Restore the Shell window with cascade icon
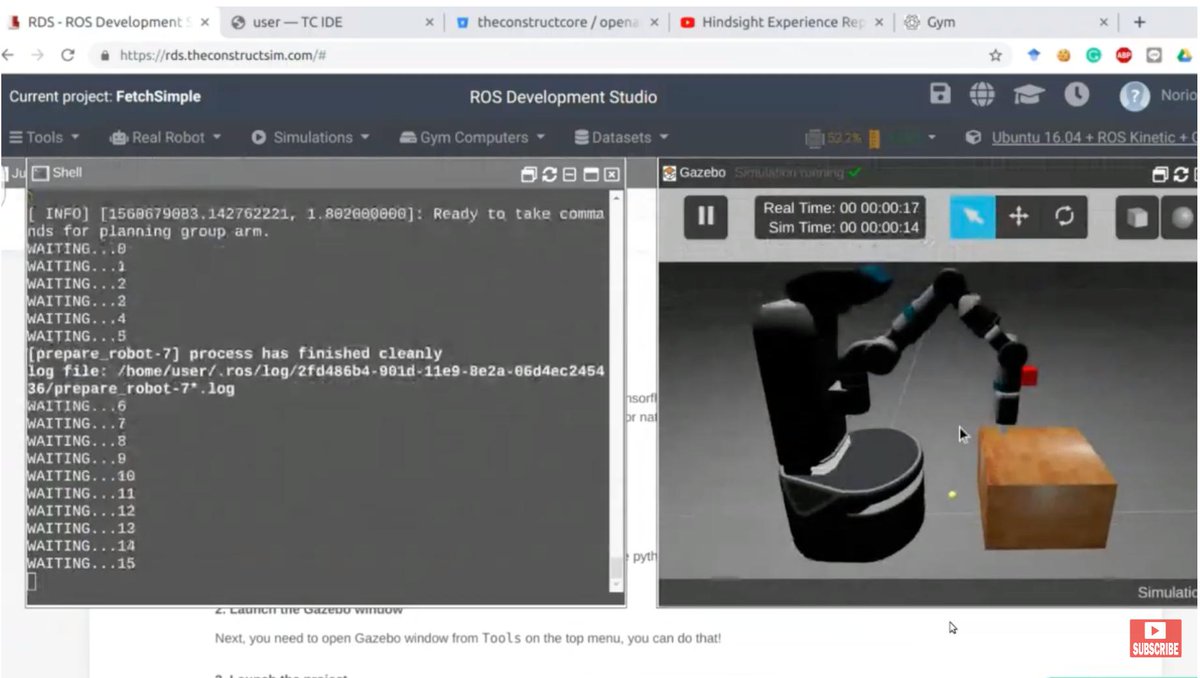 529,174
